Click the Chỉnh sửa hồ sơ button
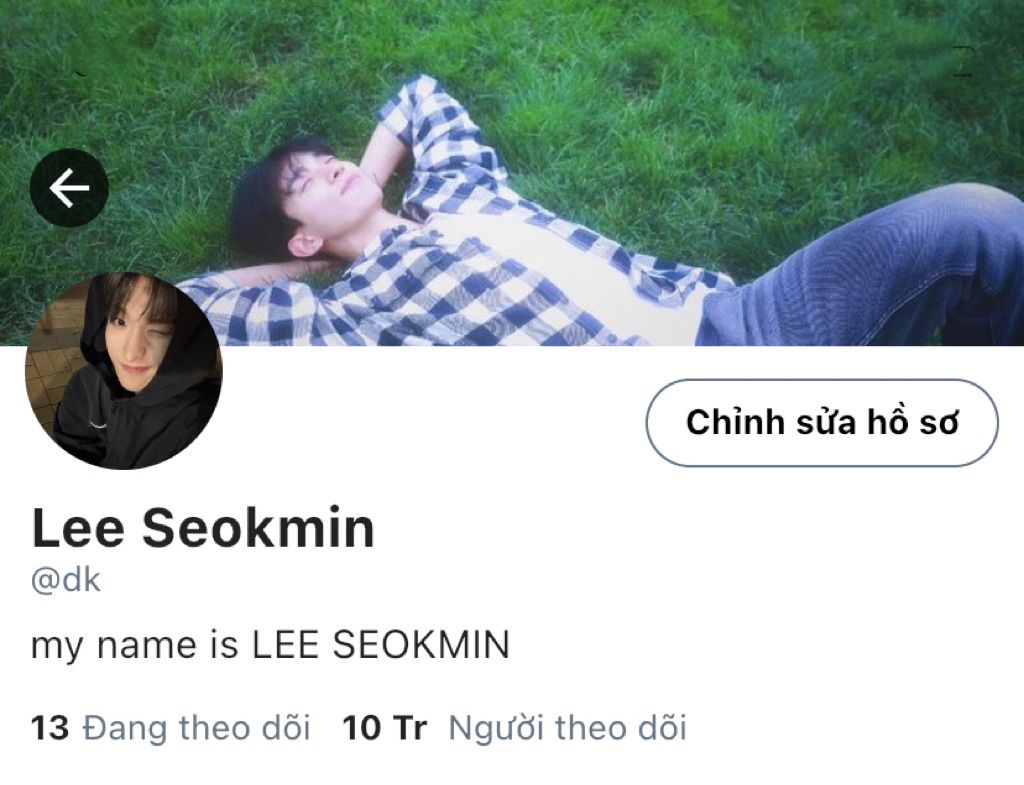The image size is (1024, 785). coord(822,423)
